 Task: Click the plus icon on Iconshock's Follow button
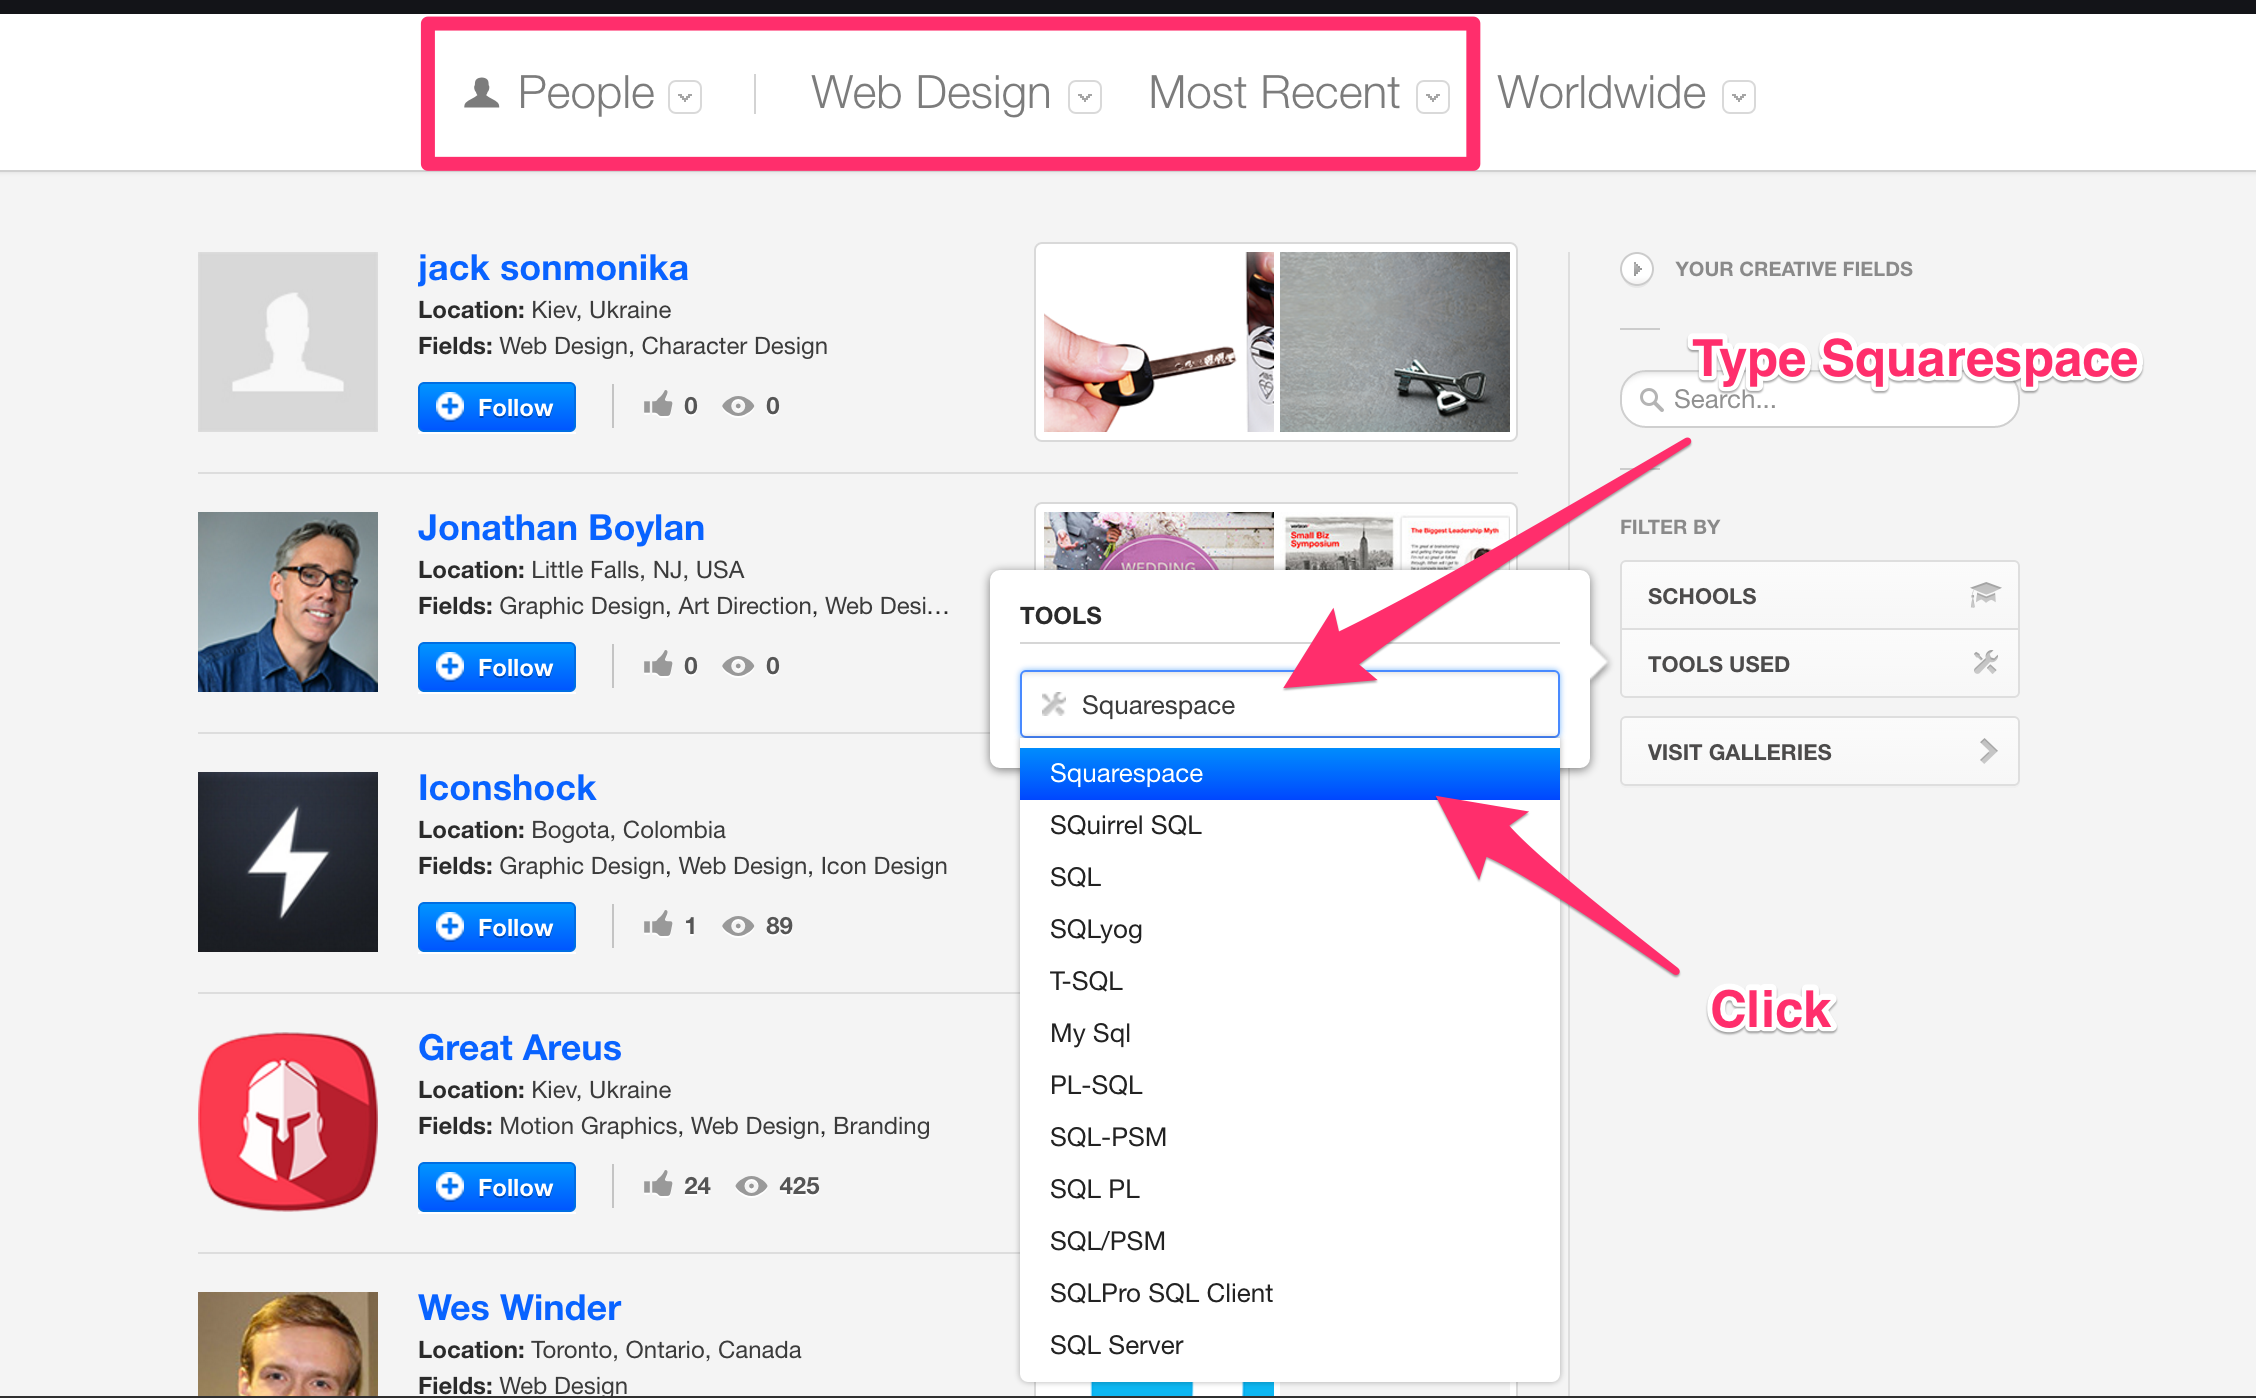tap(450, 926)
